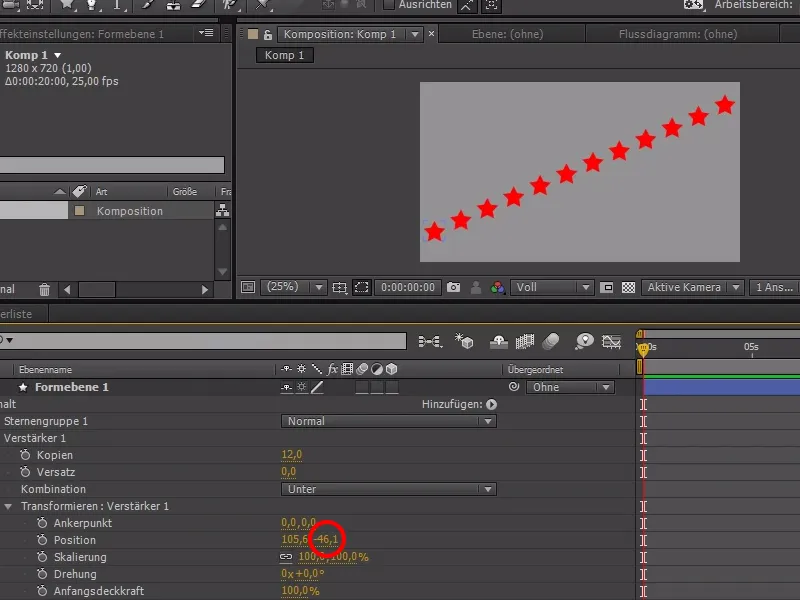
Task: Select the star shape tool in toolbar
Action: [67, 5]
